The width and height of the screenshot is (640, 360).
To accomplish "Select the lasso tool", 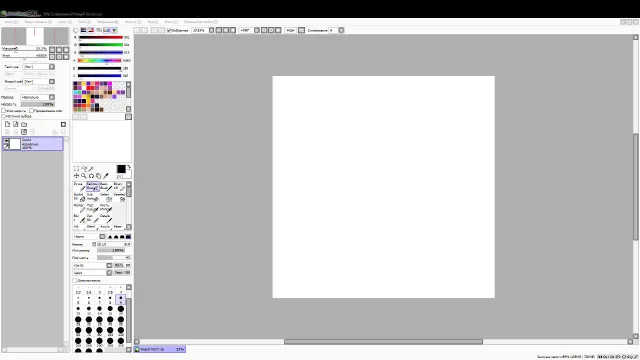I will (x=84, y=169).
